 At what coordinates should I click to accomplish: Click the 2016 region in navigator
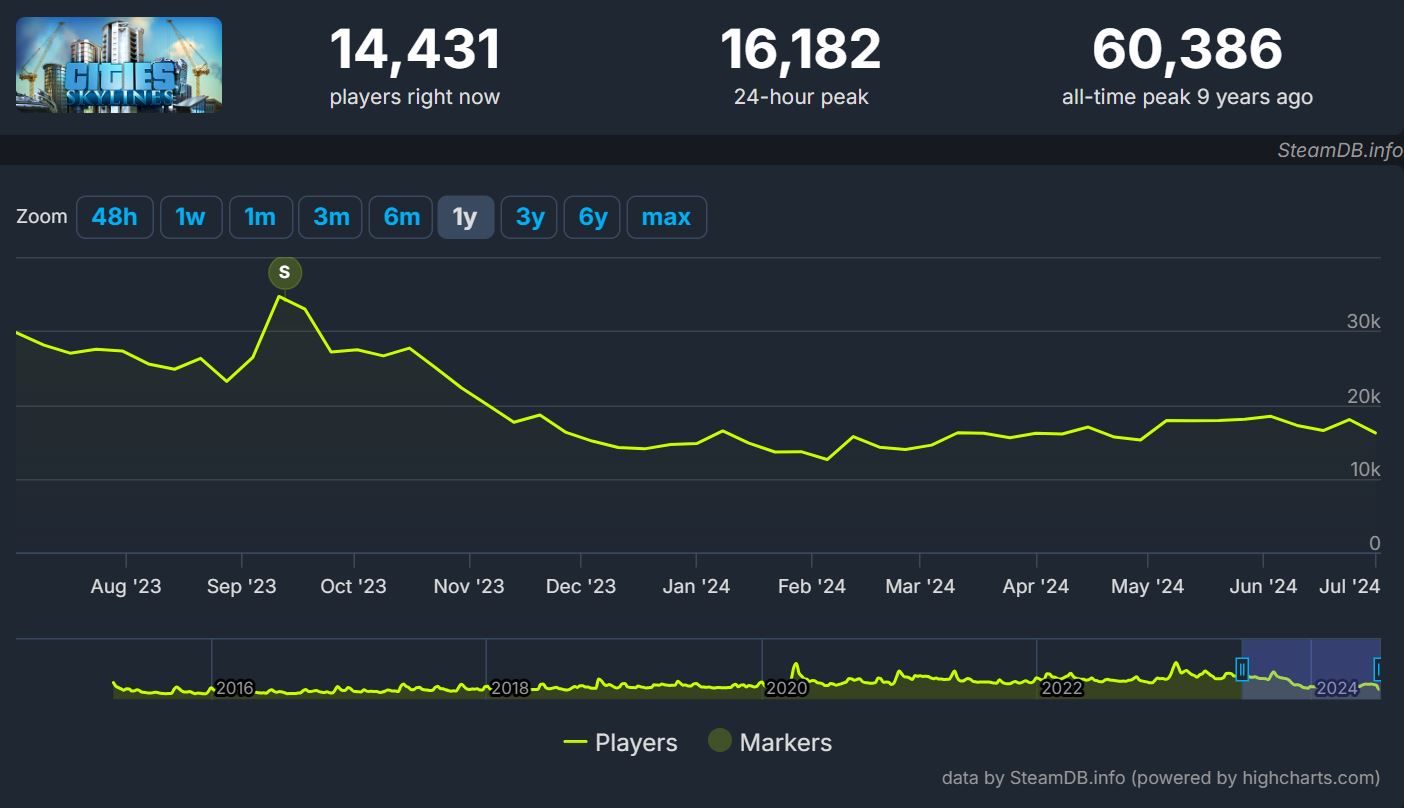click(x=235, y=688)
